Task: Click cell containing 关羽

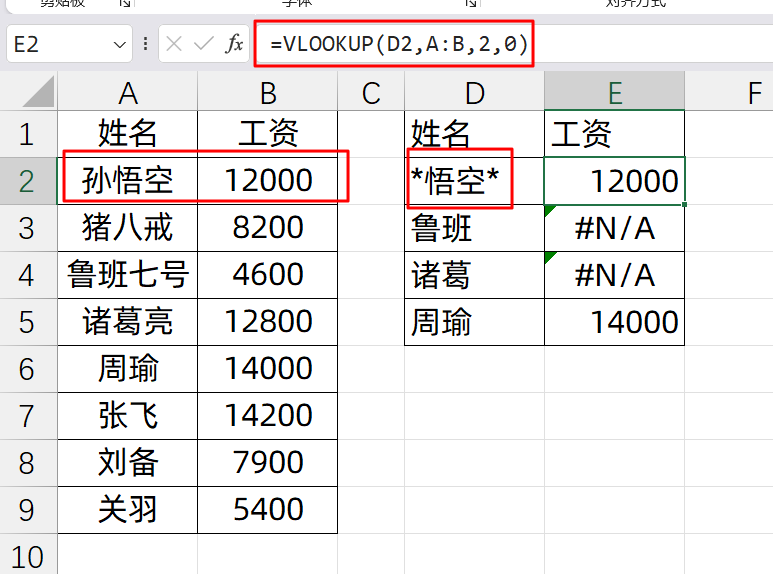Action: 128,510
